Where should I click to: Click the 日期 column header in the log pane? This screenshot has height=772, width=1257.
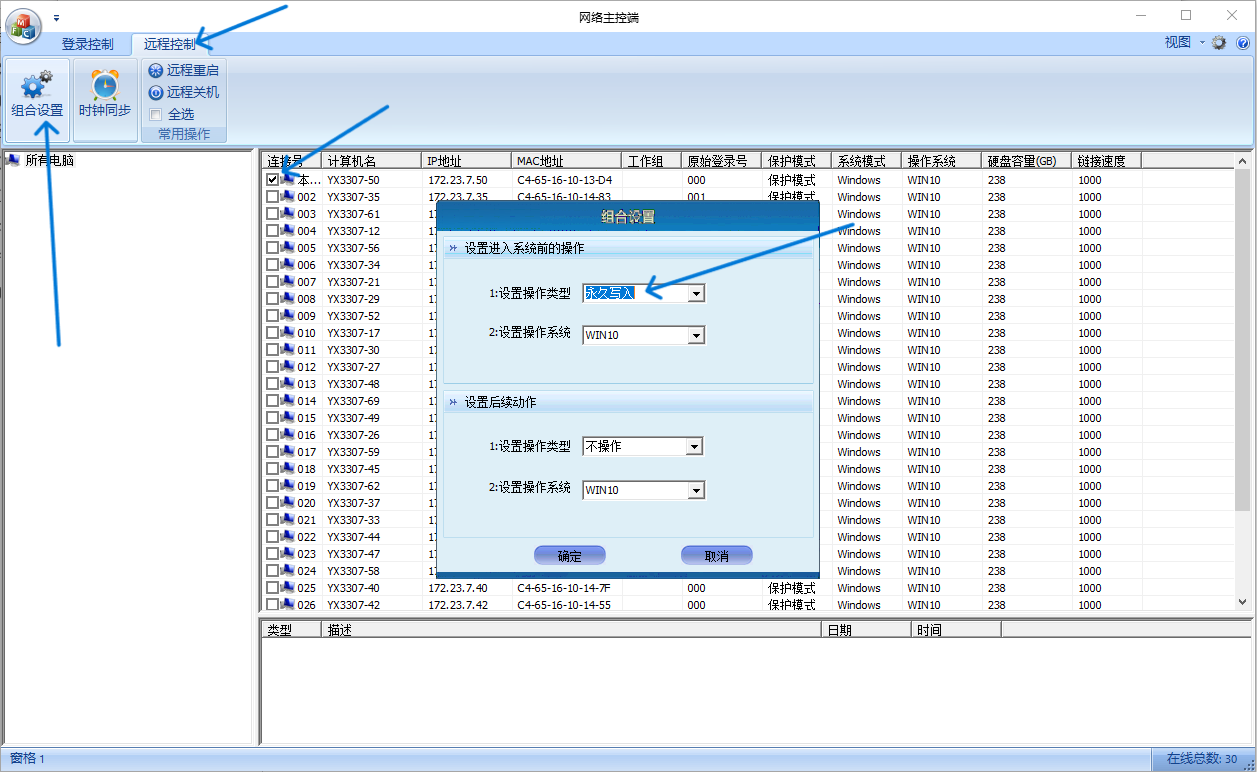[x=866, y=630]
